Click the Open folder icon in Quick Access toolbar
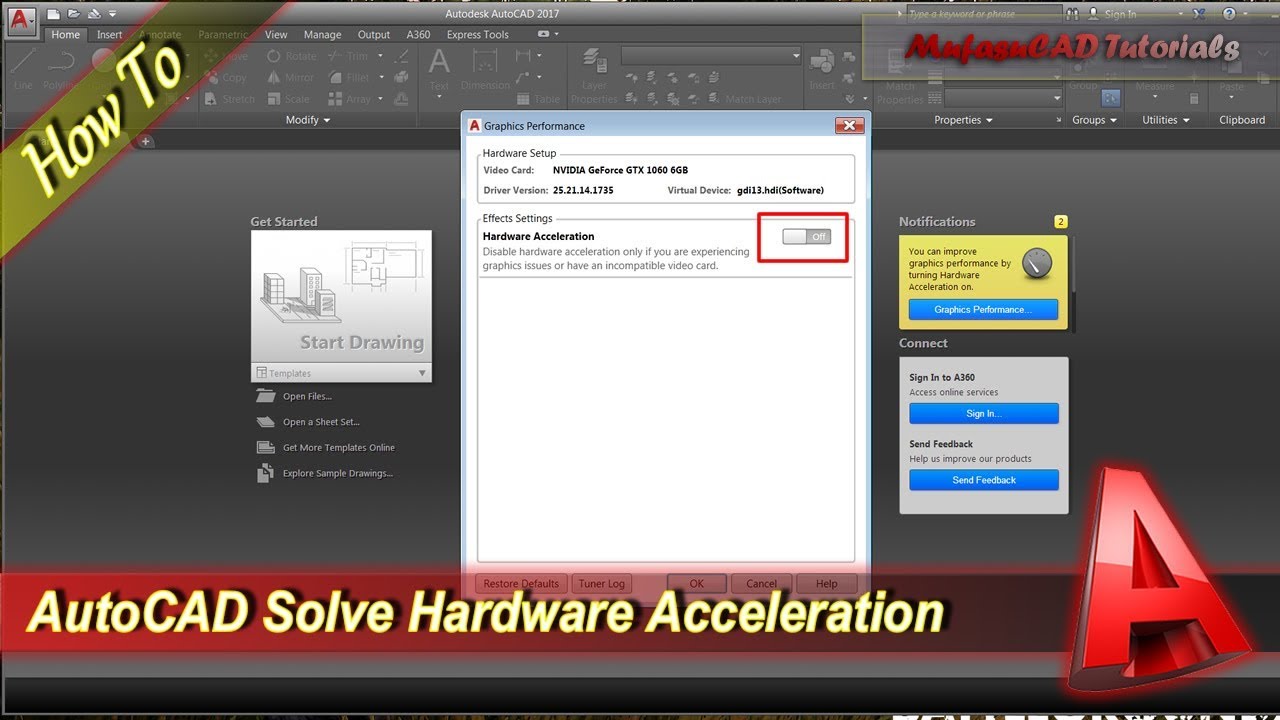 73,14
